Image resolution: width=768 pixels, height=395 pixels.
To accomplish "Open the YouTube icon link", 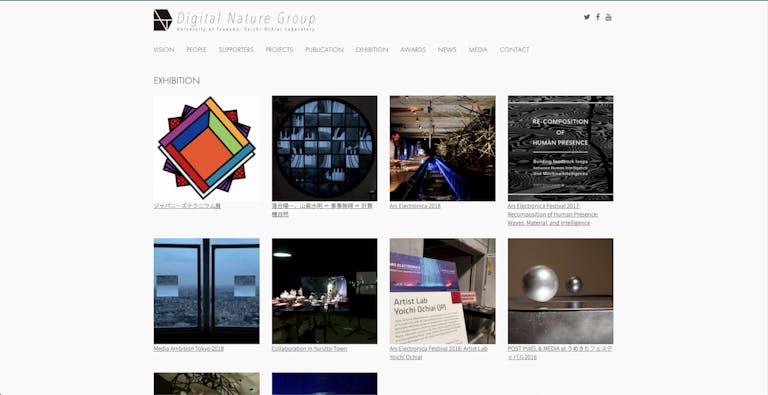I will [608, 17].
